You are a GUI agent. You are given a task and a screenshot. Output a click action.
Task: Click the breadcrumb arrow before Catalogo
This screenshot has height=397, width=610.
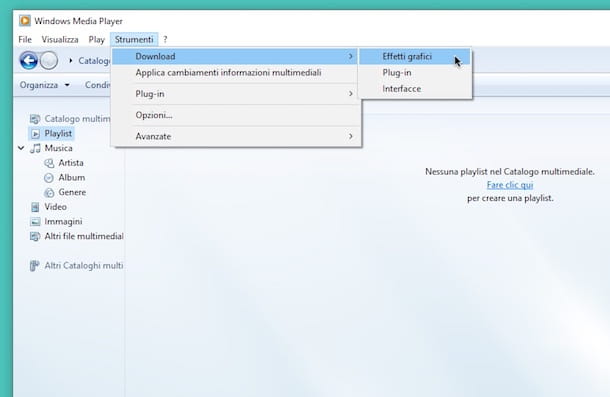(70, 61)
